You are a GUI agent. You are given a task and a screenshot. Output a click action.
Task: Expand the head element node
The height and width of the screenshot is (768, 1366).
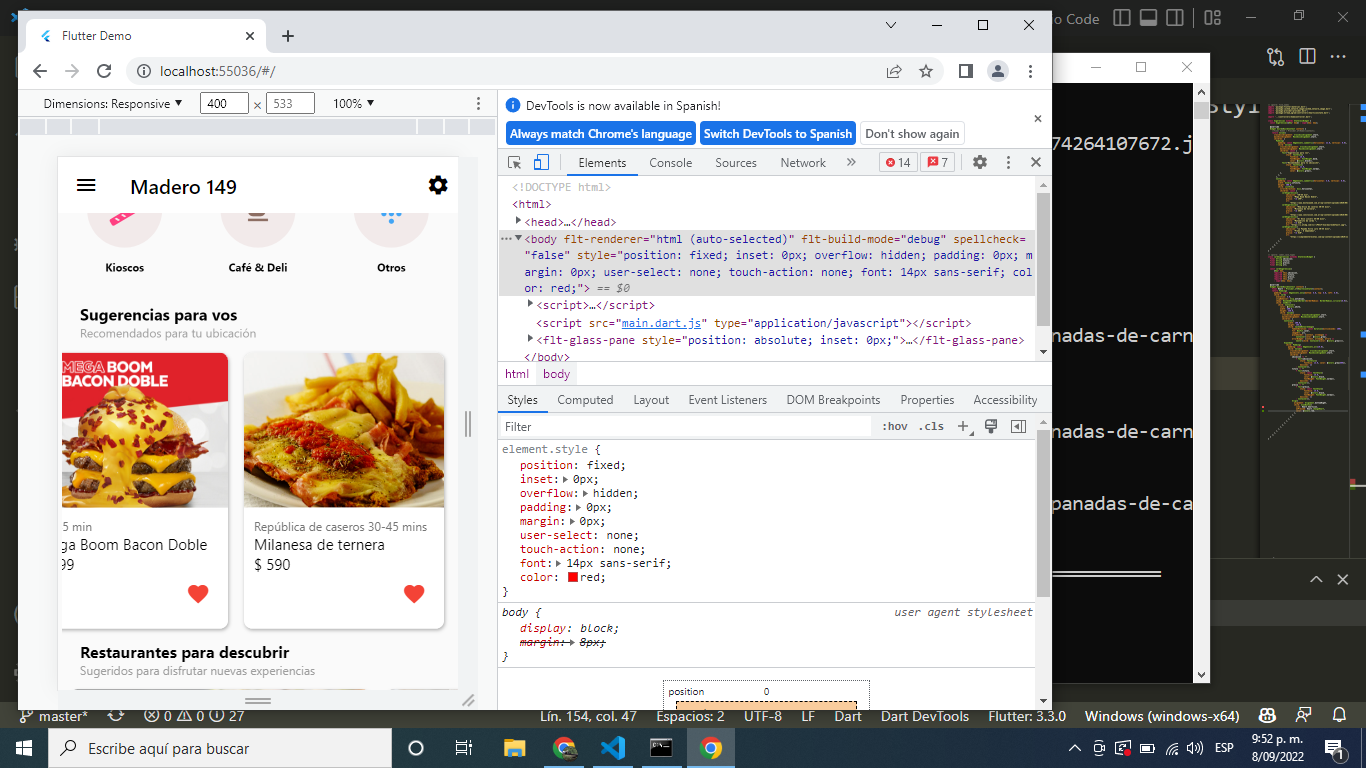click(518, 220)
